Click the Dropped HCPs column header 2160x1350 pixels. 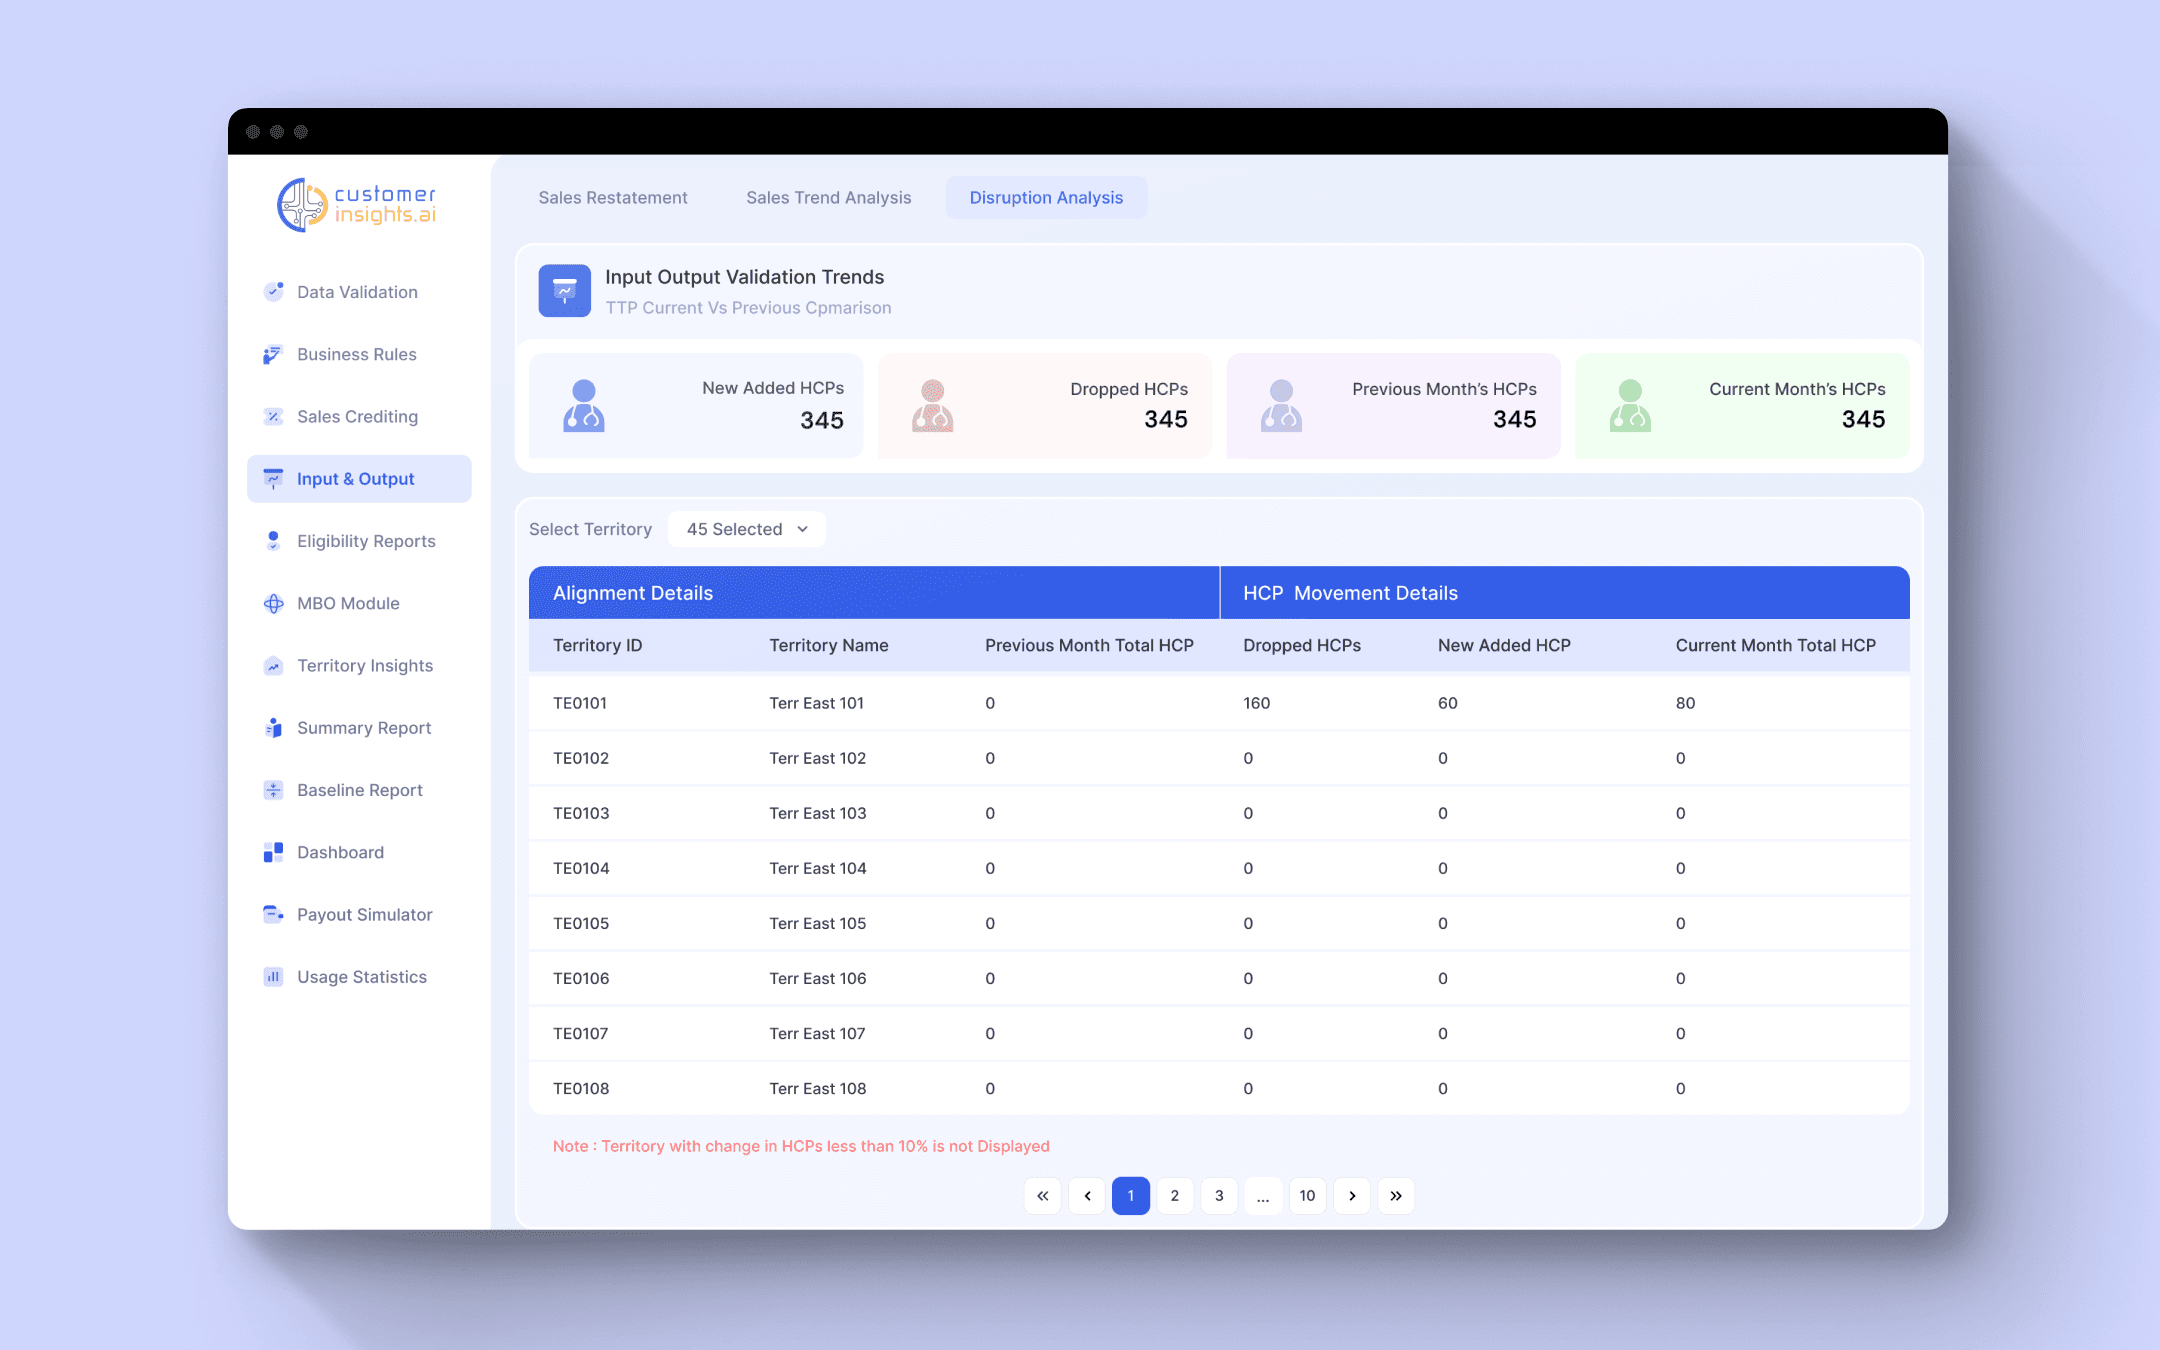tap(1301, 646)
